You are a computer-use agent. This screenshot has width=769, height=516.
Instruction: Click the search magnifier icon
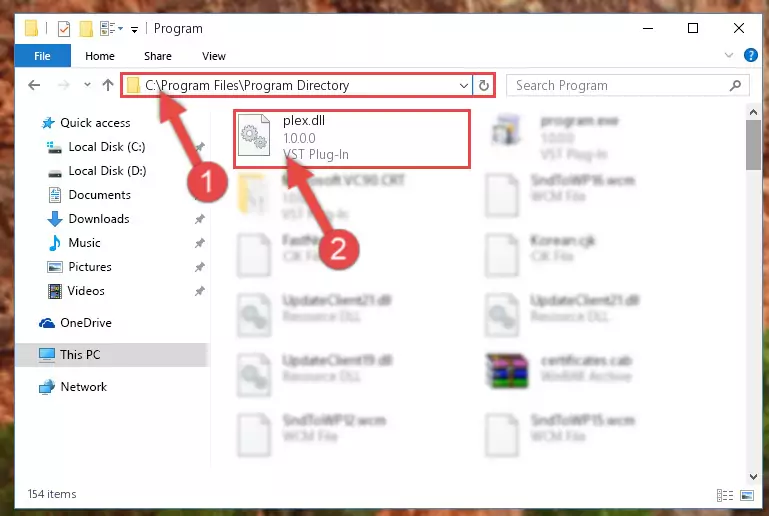[735, 86]
